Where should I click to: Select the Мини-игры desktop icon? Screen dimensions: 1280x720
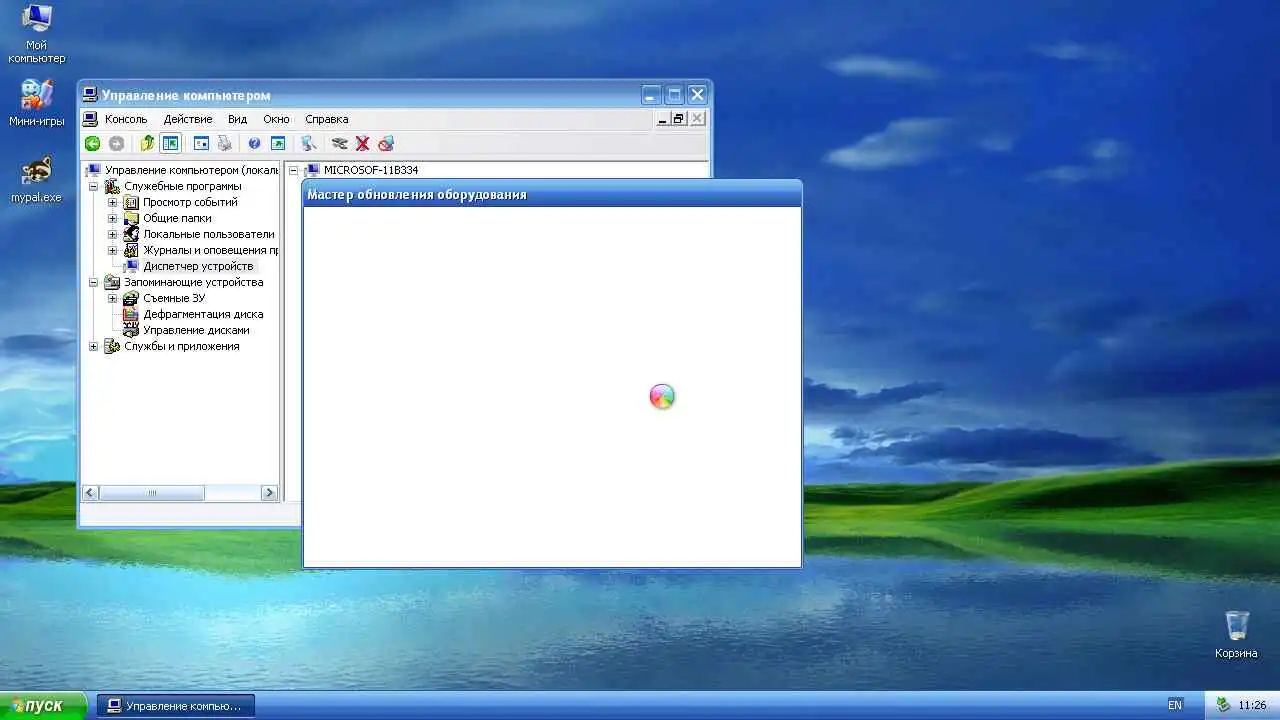point(37,103)
